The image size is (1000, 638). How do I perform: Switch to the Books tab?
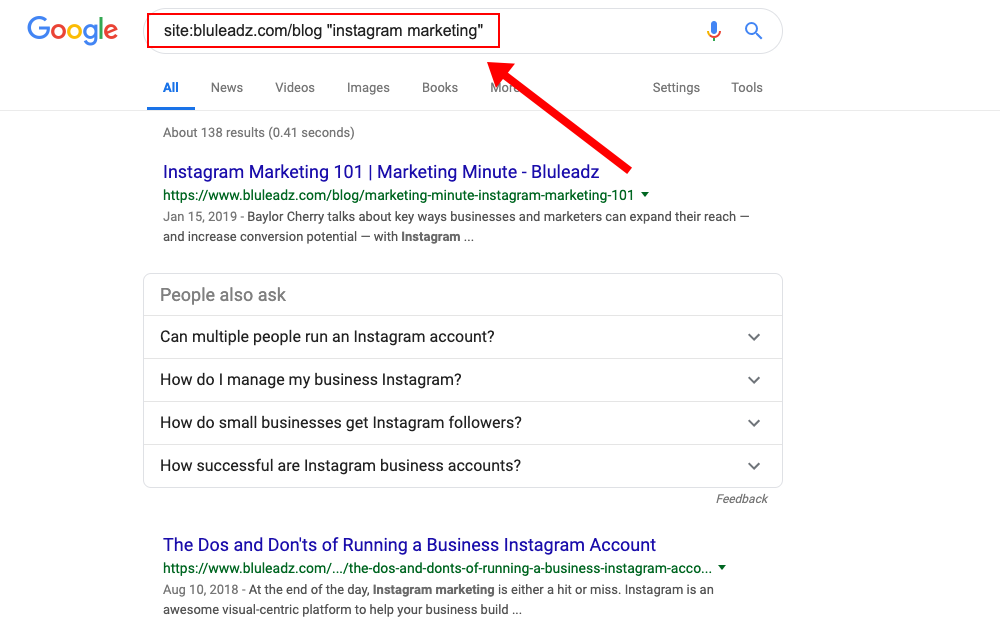[439, 88]
